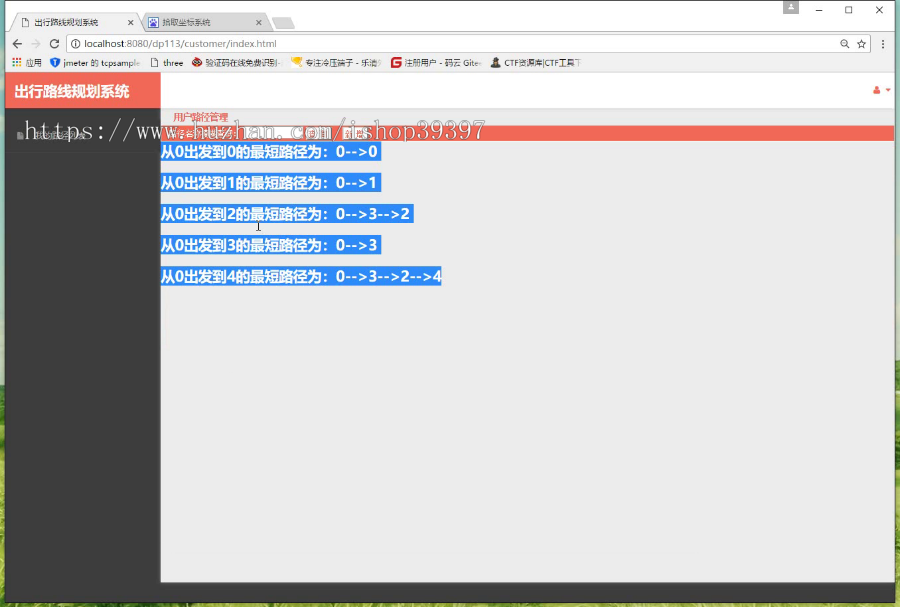Minimize the Chrome window
The width and height of the screenshot is (900, 607).
point(819,10)
